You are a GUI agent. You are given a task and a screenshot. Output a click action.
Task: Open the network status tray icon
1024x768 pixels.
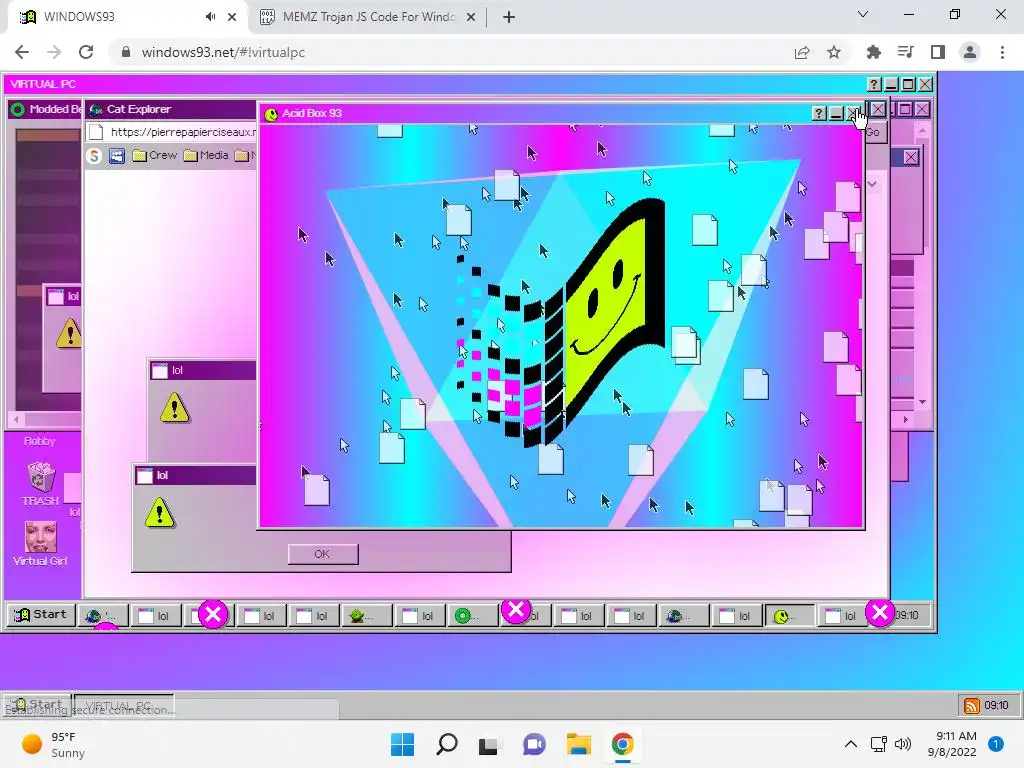pos(879,744)
